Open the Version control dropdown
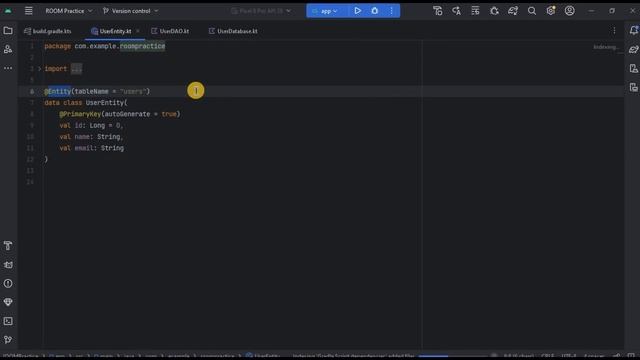The width and height of the screenshot is (640, 360). [130, 11]
